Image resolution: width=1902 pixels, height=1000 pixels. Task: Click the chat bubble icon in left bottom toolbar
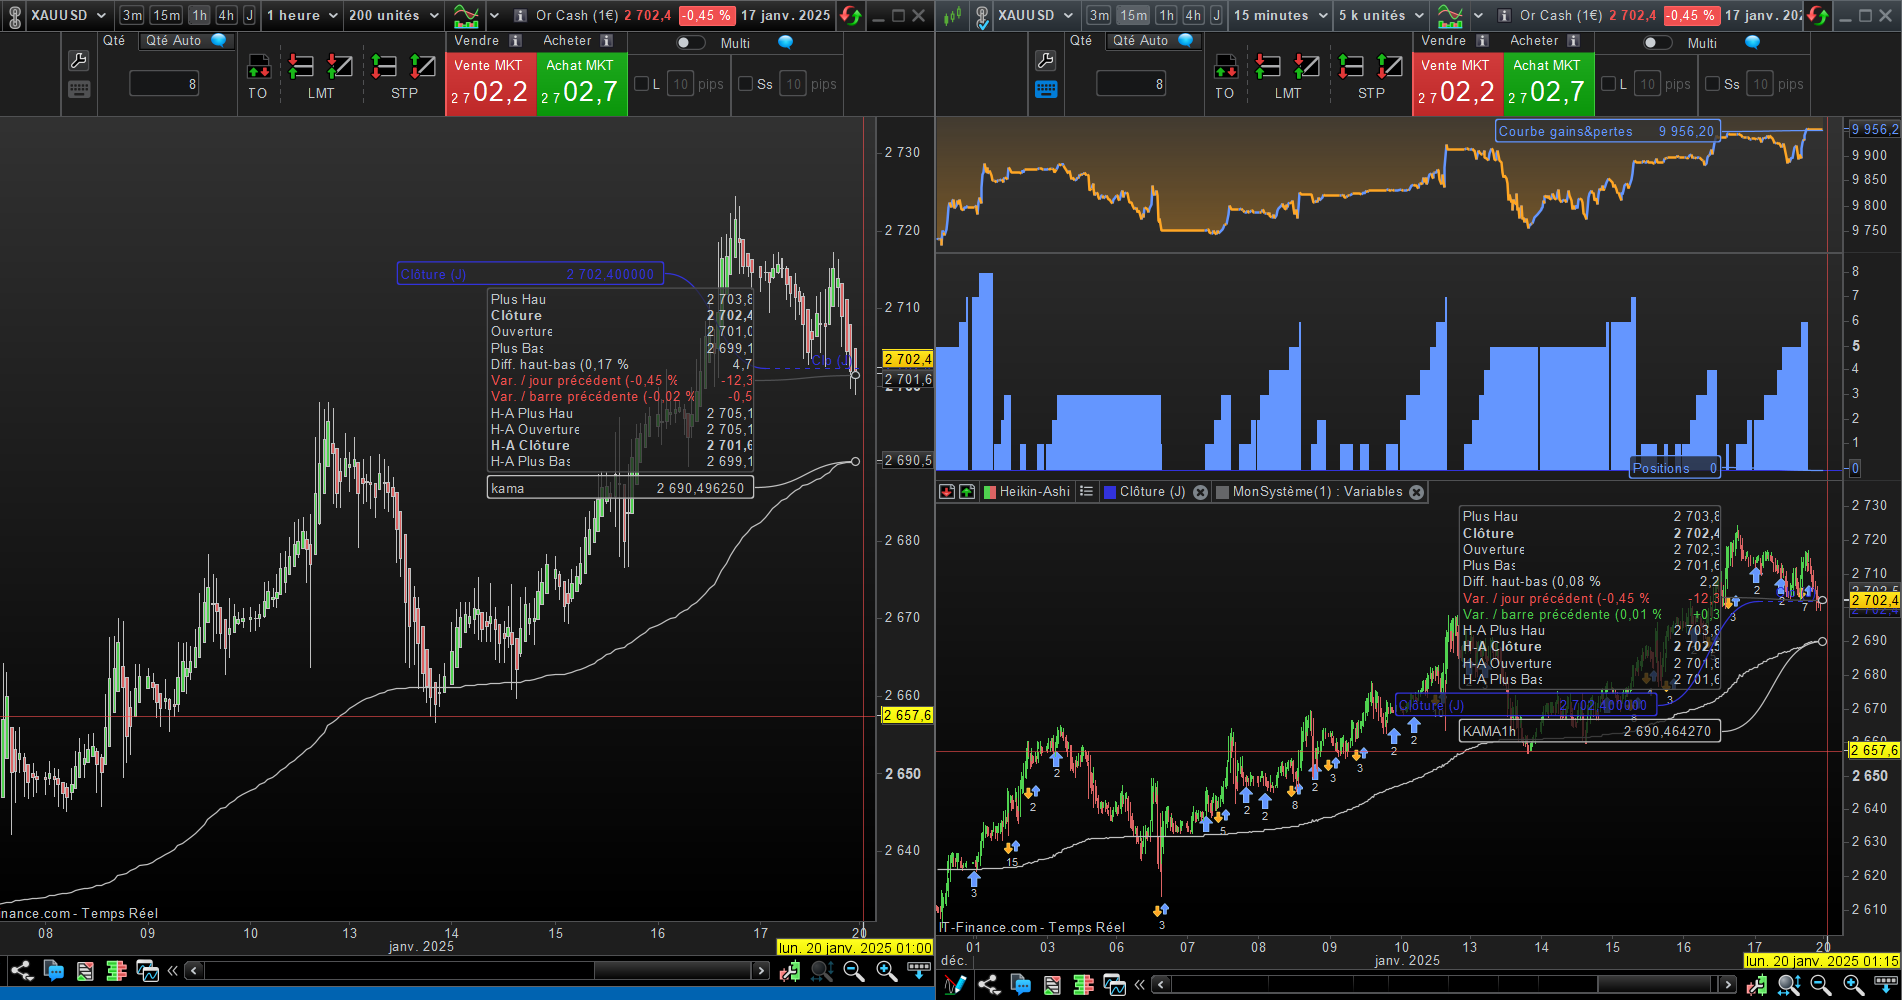click(x=54, y=970)
